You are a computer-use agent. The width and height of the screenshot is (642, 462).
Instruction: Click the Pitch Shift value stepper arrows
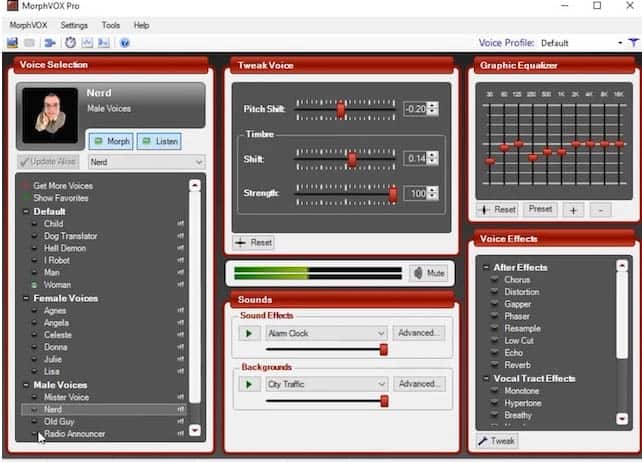pos(433,109)
